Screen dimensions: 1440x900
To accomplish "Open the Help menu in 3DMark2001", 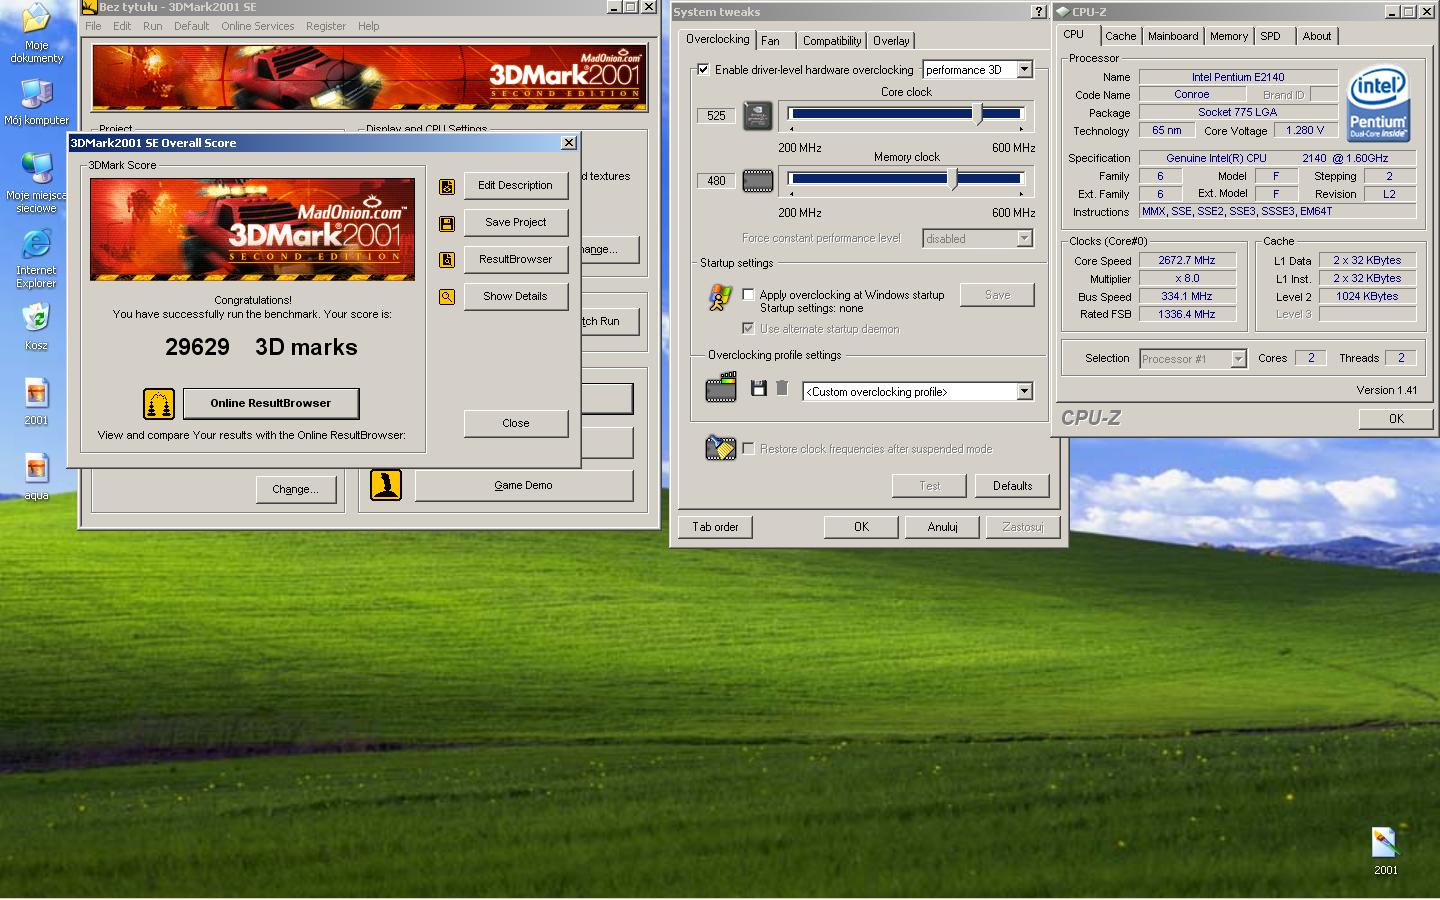I will 369,26.
